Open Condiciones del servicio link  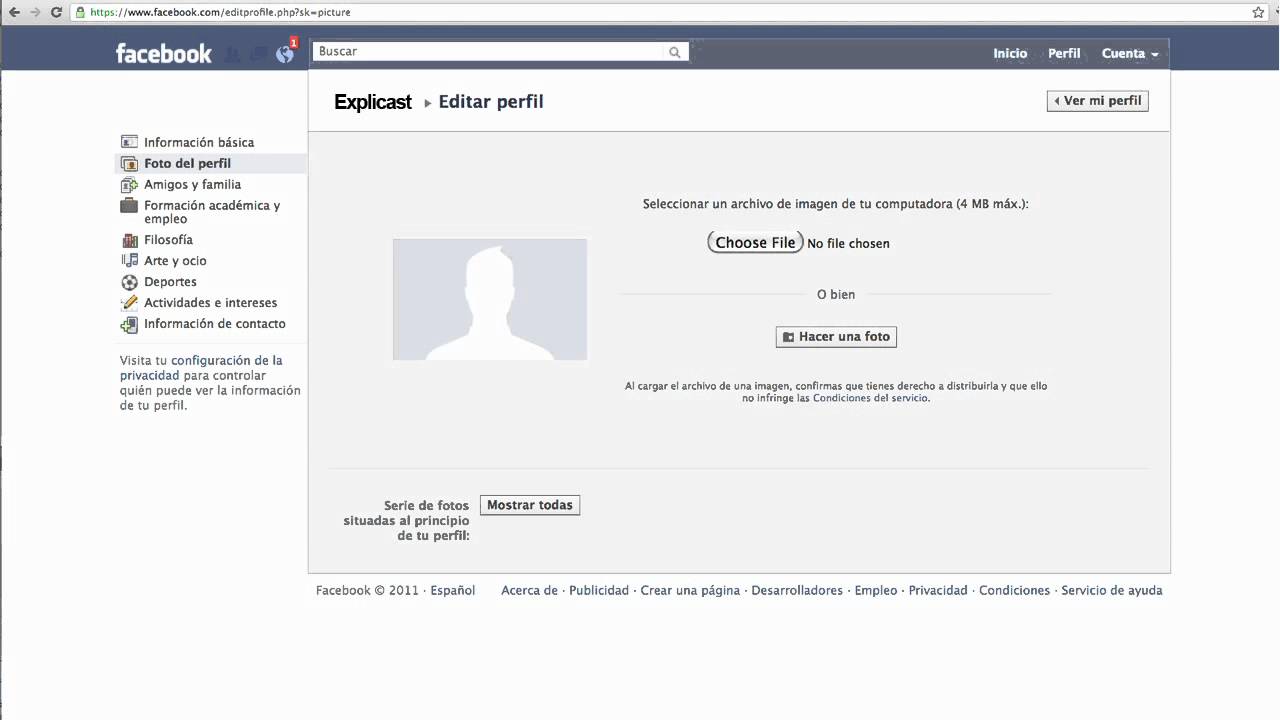(x=871, y=398)
